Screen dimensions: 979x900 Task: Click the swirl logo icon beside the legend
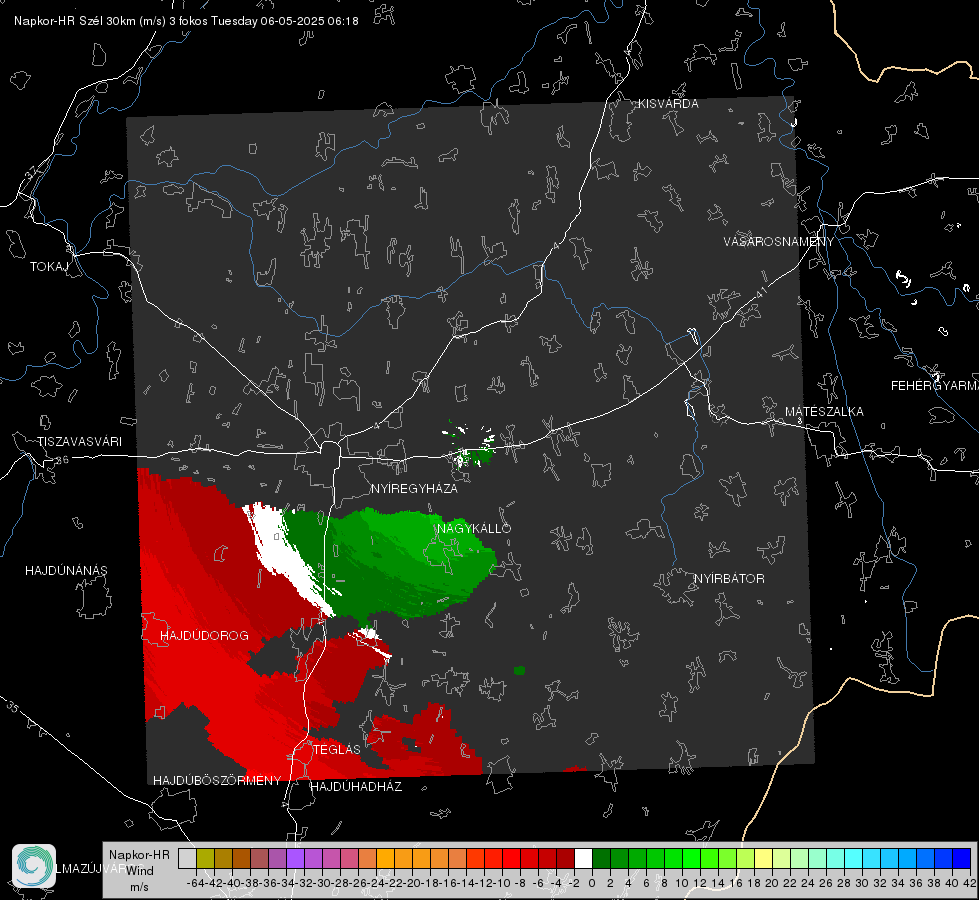click(34, 866)
